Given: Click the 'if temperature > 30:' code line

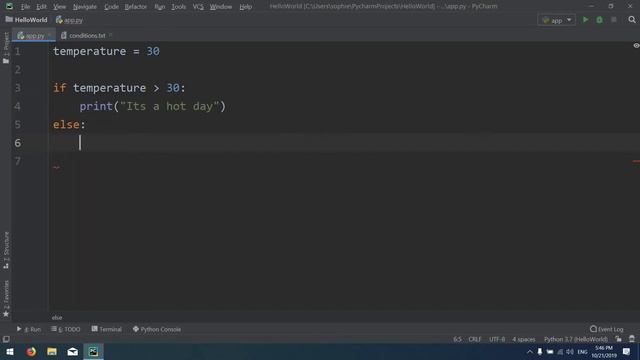Looking at the screenshot, I should (119, 88).
